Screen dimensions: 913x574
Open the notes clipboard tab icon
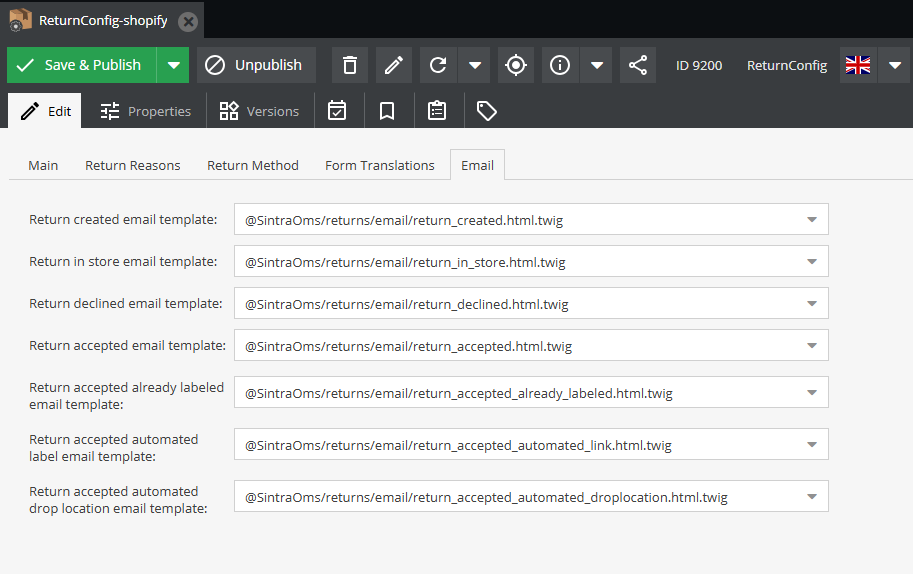tap(437, 111)
